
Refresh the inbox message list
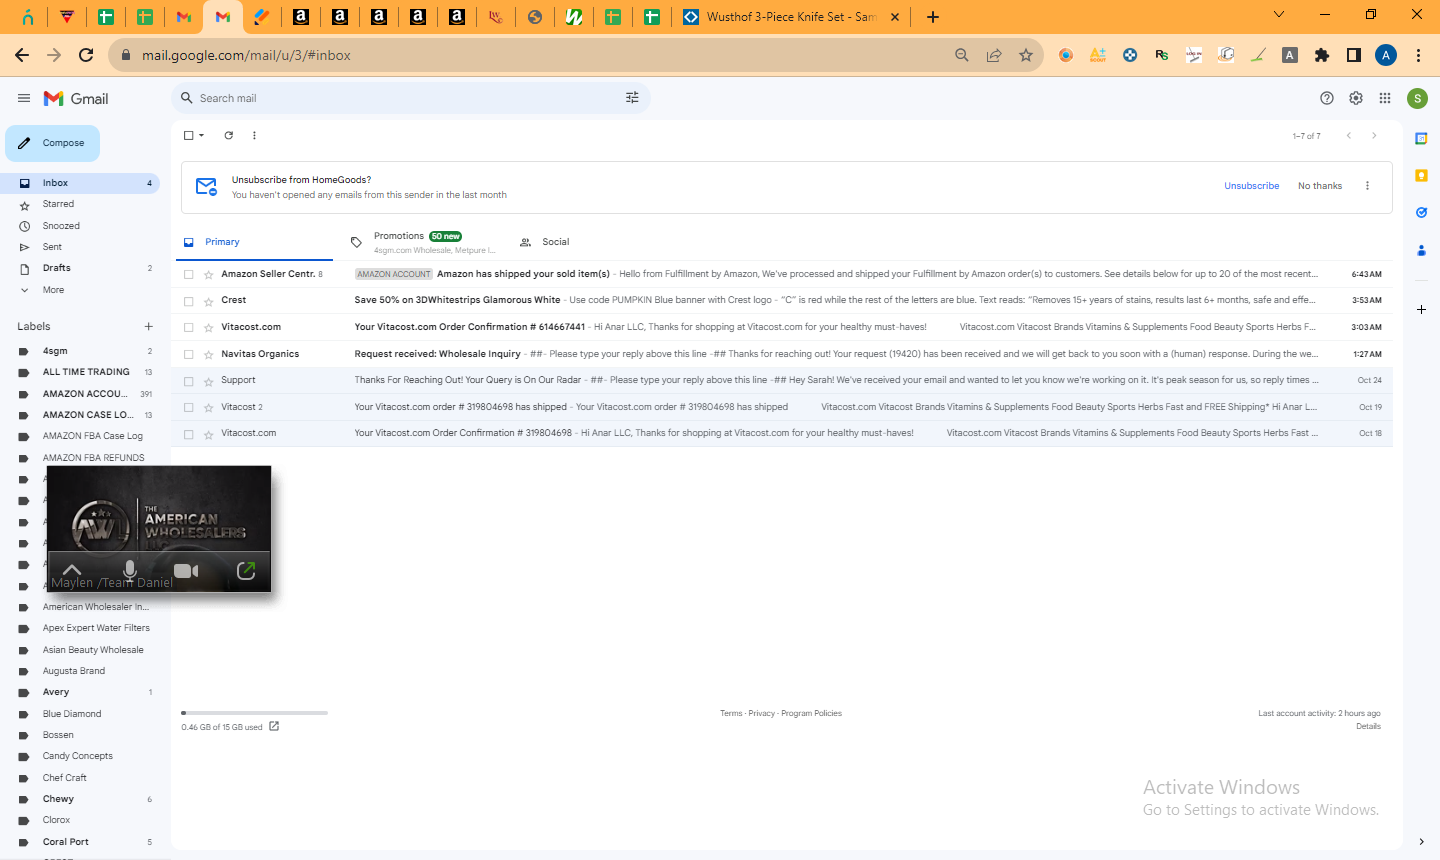point(229,135)
